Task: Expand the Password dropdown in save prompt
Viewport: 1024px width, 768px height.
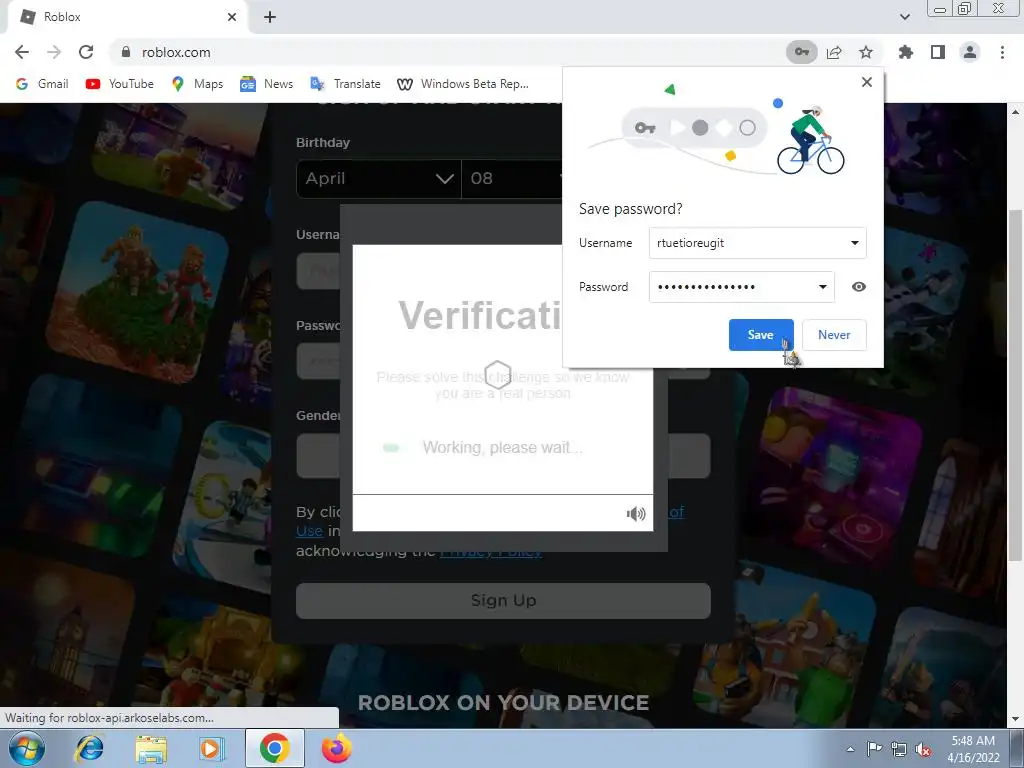Action: pyautogui.click(x=823, y=287)
